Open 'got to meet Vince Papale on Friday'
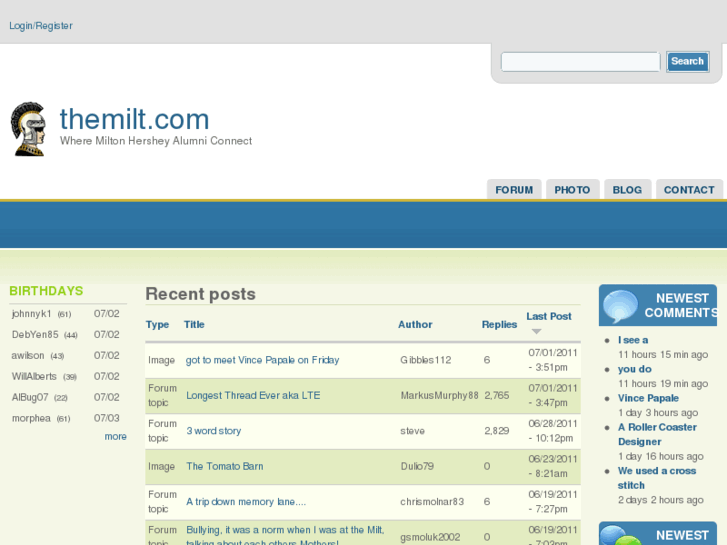Image resolution: width=727 pixels, height=545 pixels. point(262,360)
